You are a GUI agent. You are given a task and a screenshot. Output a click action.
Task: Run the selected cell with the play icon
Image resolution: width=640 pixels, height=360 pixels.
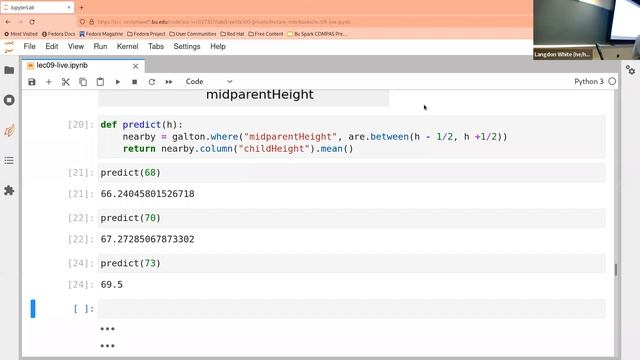[x=118, y=82]
